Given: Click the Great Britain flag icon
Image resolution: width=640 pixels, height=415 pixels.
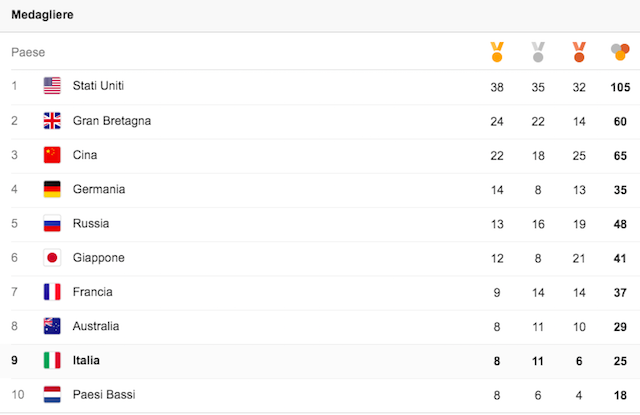Looking at the screenshot, I should point(52,121).
